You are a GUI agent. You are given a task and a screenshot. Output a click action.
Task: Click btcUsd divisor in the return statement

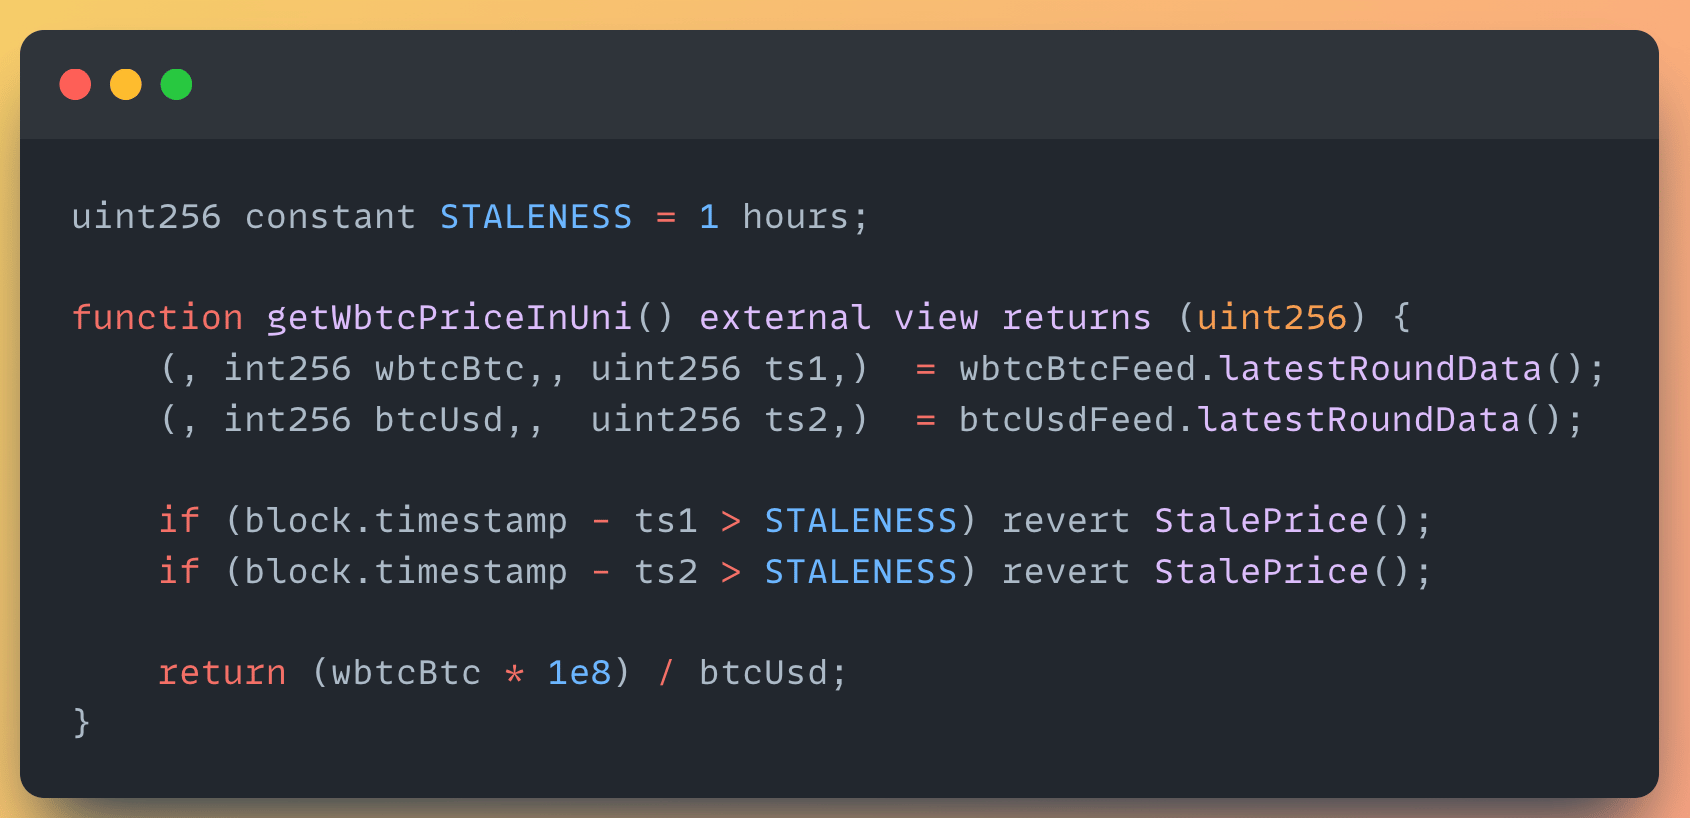tap(763, 673)
